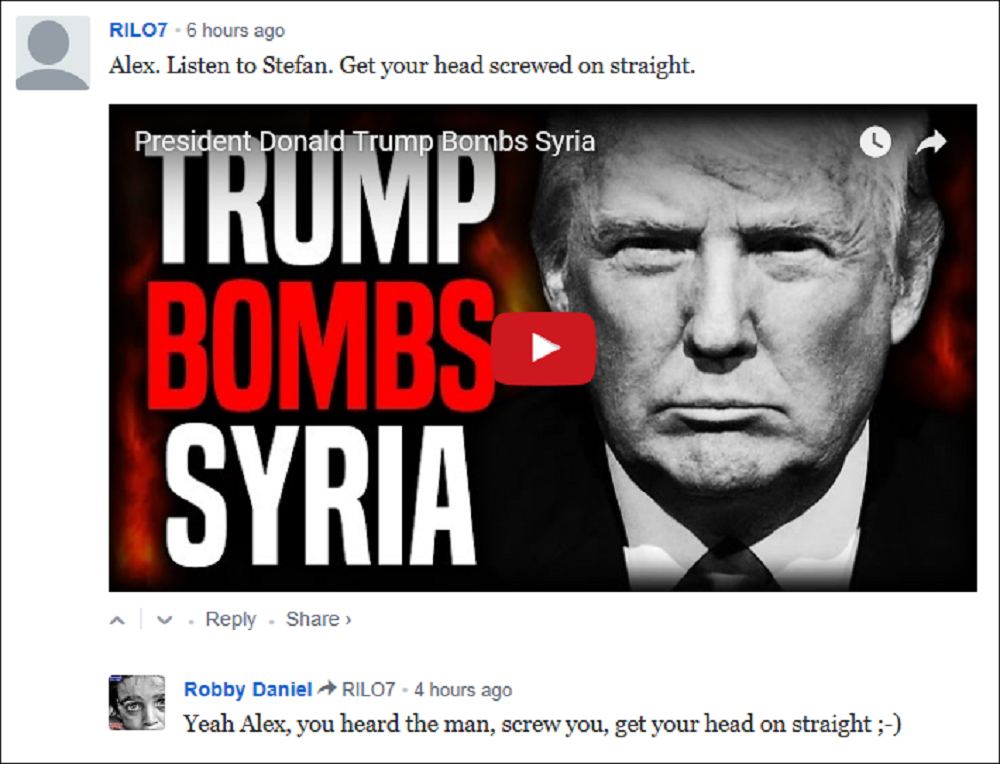Click Robby Daniel's reply text
The width and height of the screenshot is (1000, 764).
coord(542,724)
